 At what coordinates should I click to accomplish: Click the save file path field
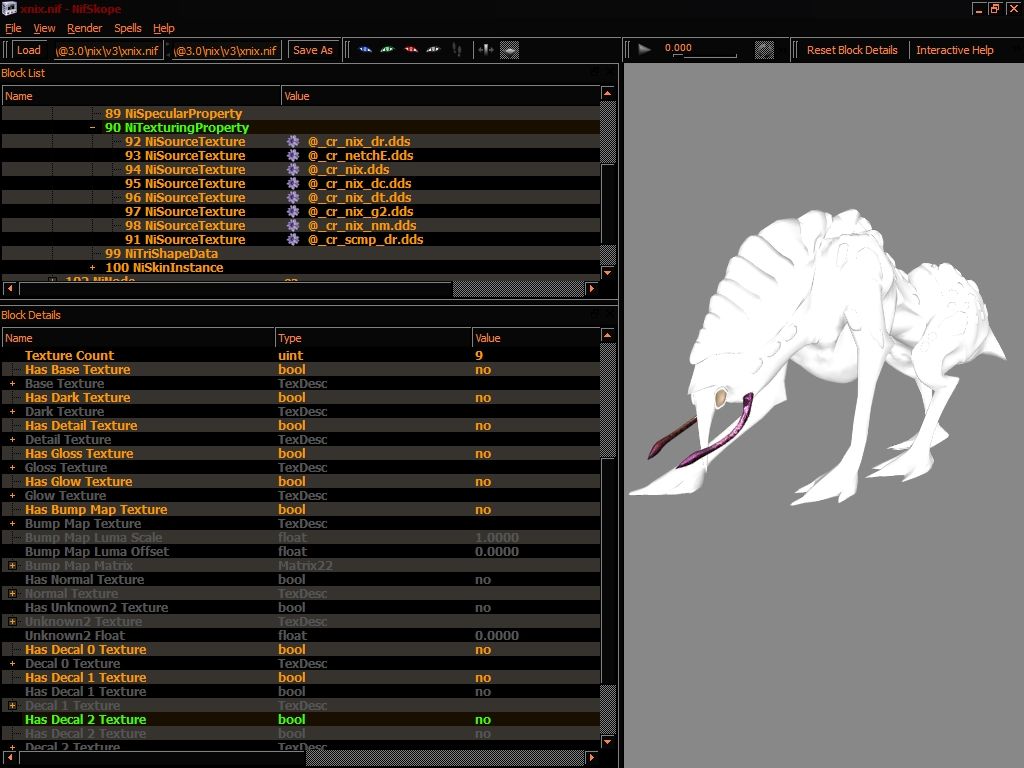pos(226,50)
